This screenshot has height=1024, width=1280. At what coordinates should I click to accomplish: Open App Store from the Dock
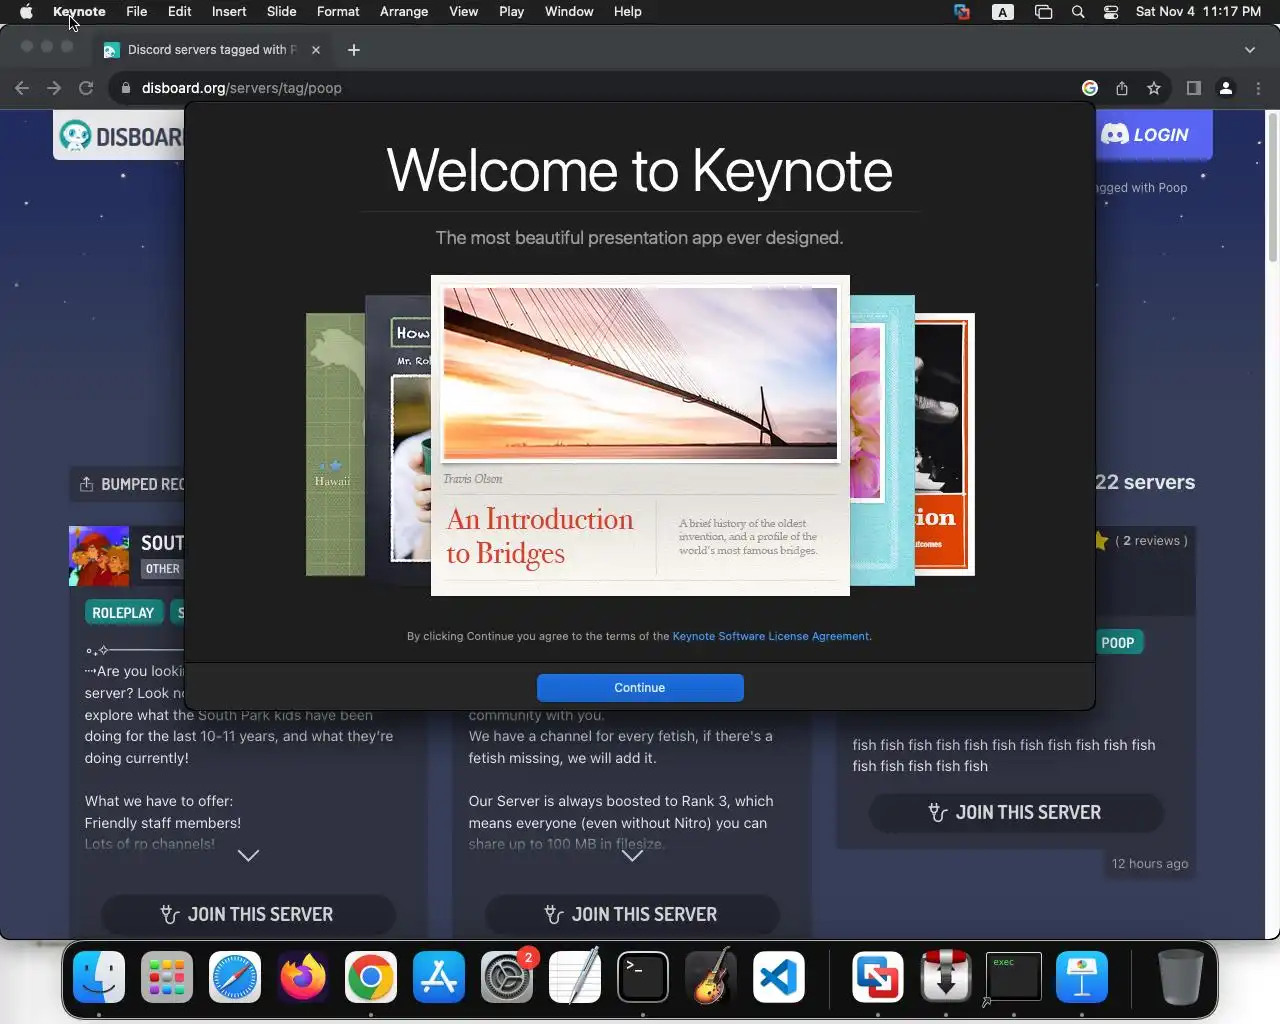tap(439, 977)
